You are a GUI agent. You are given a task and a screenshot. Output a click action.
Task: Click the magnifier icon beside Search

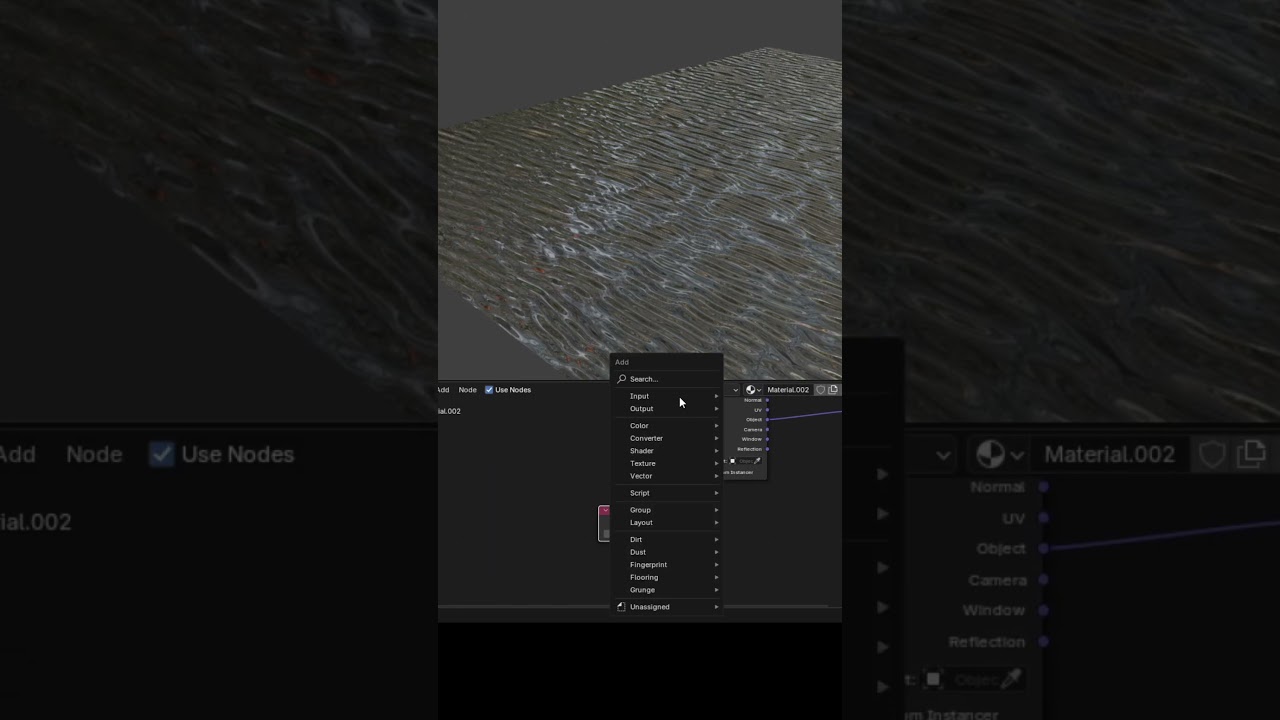pos(622,379)
